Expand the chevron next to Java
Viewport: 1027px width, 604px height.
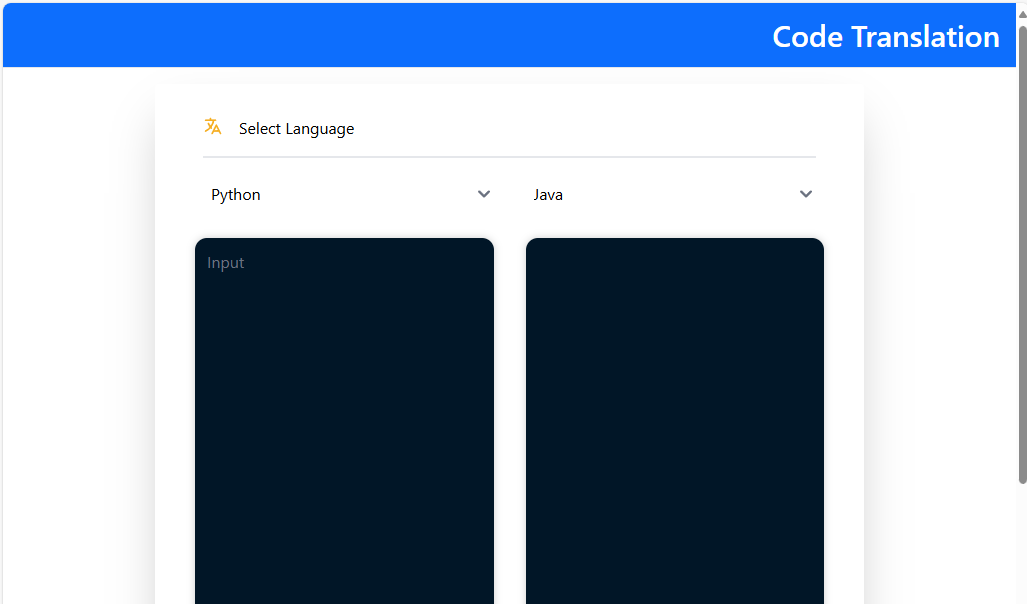[806, 194]
